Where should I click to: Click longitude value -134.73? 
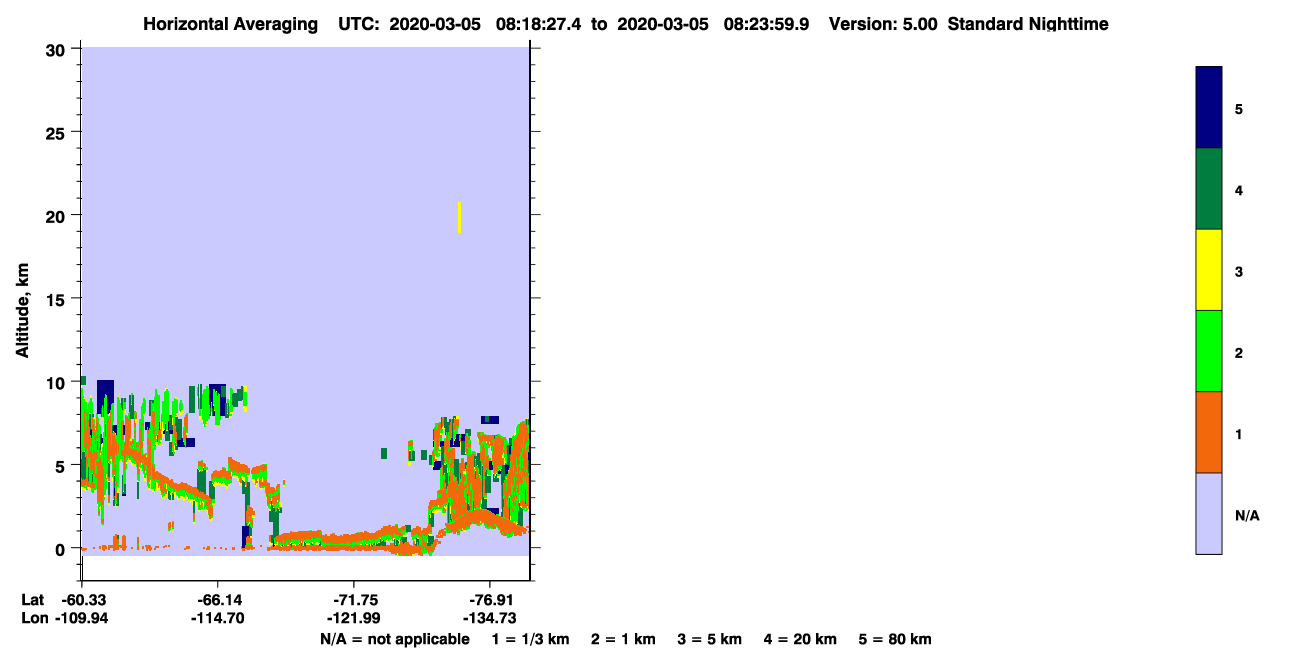(x=488, y=618)
